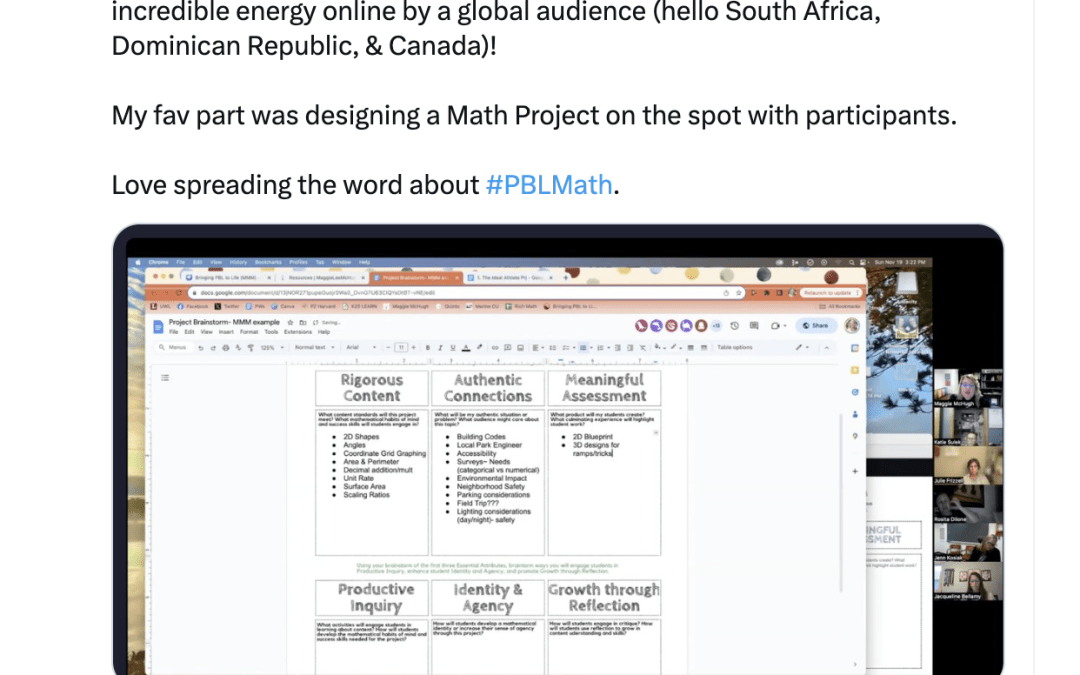The width and height of the screenshot is (1080, 675).
Task: Click the font size field showing 11
Action: coord(401,348)
